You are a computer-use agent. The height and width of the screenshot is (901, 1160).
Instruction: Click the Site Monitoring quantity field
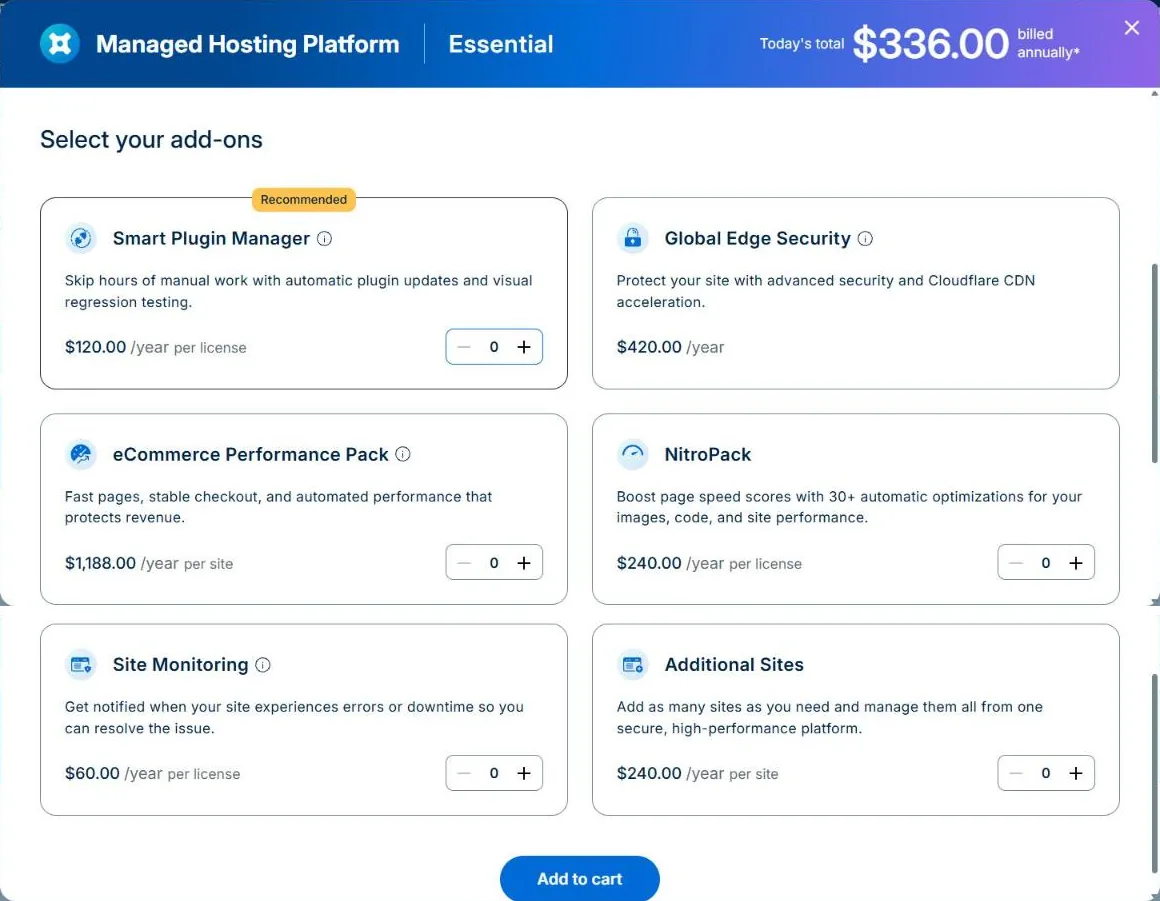coord(494,773)
